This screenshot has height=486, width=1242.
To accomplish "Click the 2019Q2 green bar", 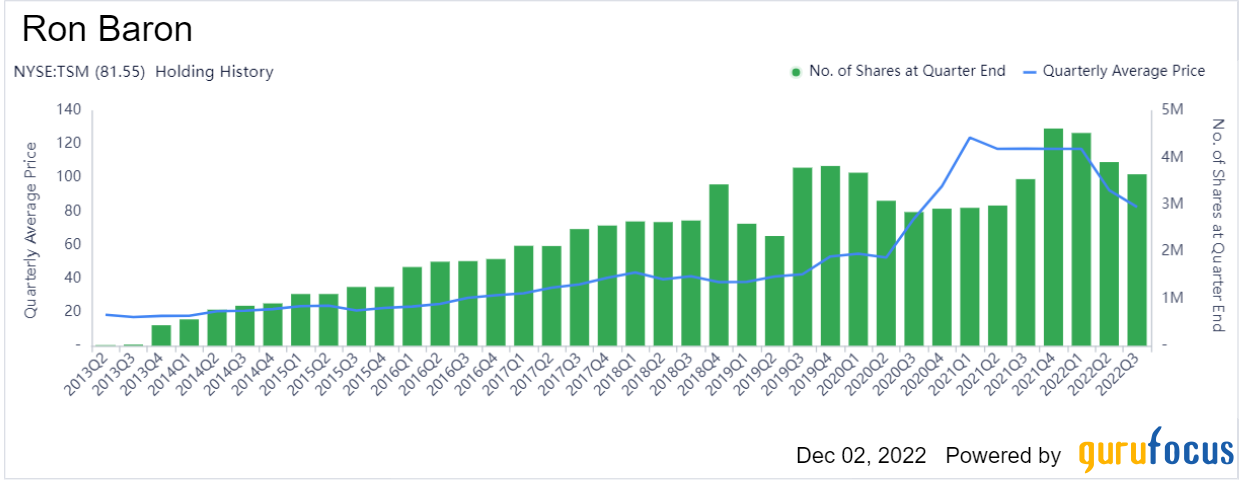I will [x=774, y=290].
